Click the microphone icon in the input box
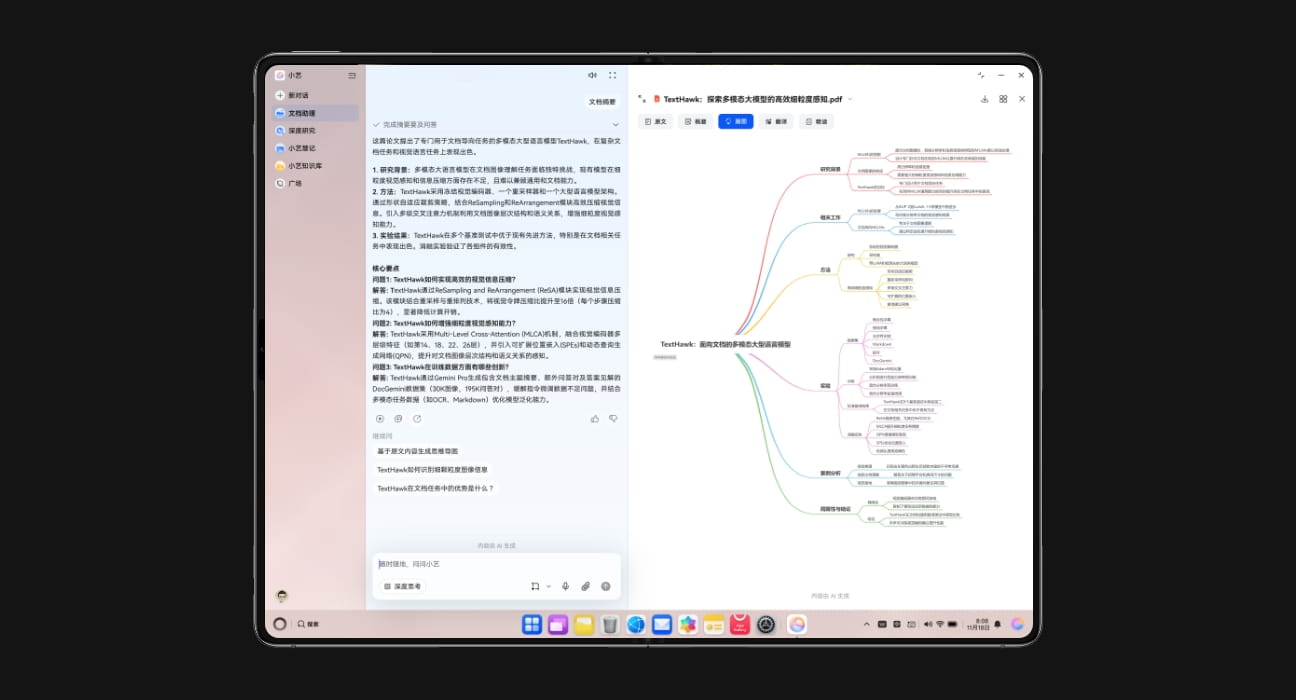The width and height of the screenshot is (1296, 700). 565,586
